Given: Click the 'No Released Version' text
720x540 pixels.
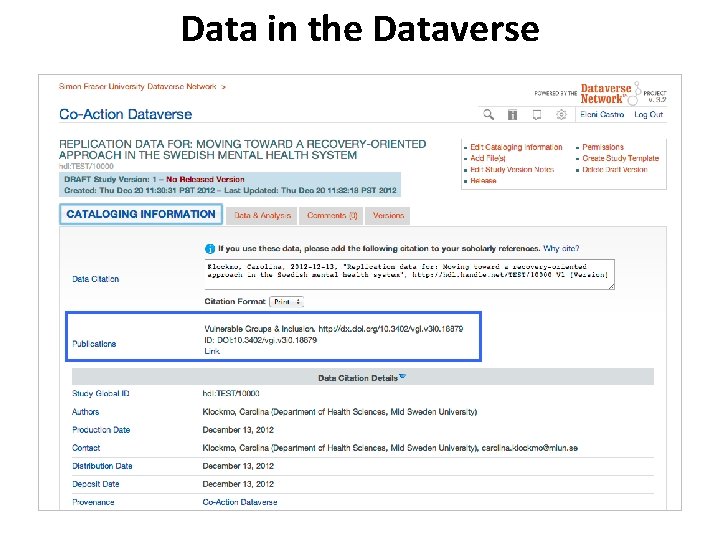Looking at the screenshot, I should tap(205, 180).
